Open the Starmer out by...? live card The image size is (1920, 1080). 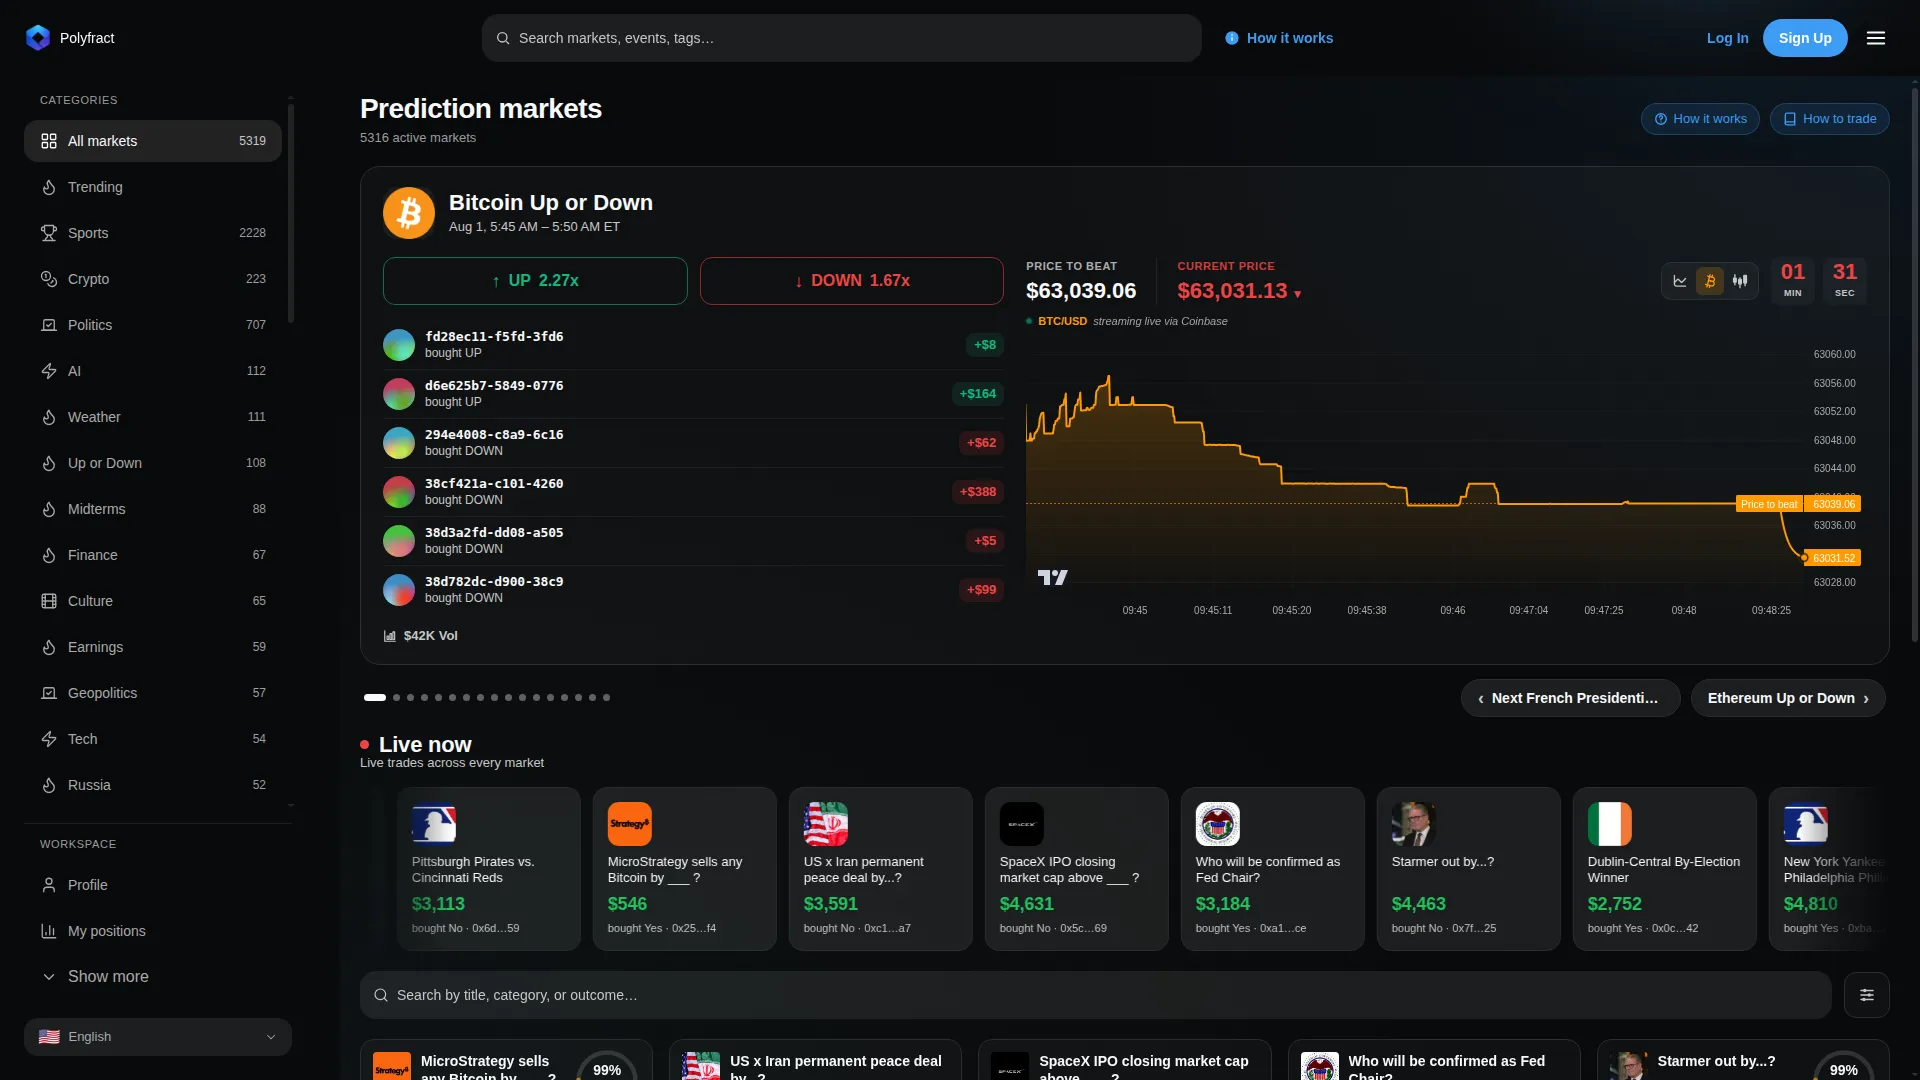[x=1469, y=869]
